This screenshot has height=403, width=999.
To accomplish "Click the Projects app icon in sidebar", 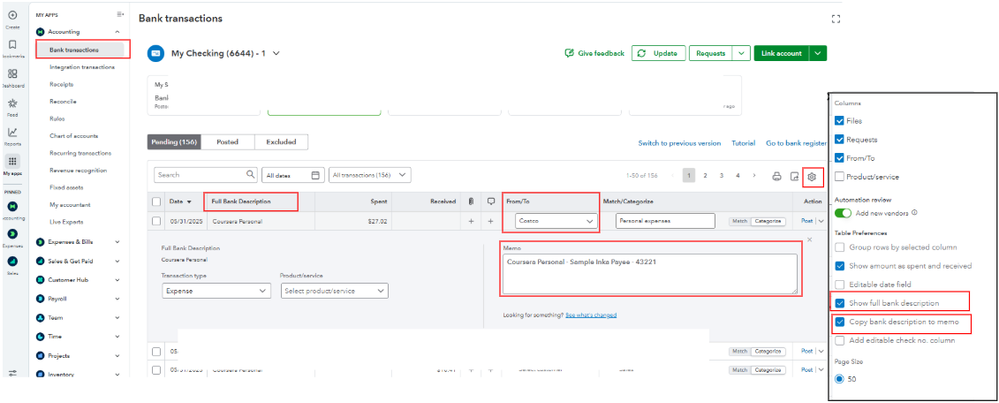I will click(x=40, y=356).
